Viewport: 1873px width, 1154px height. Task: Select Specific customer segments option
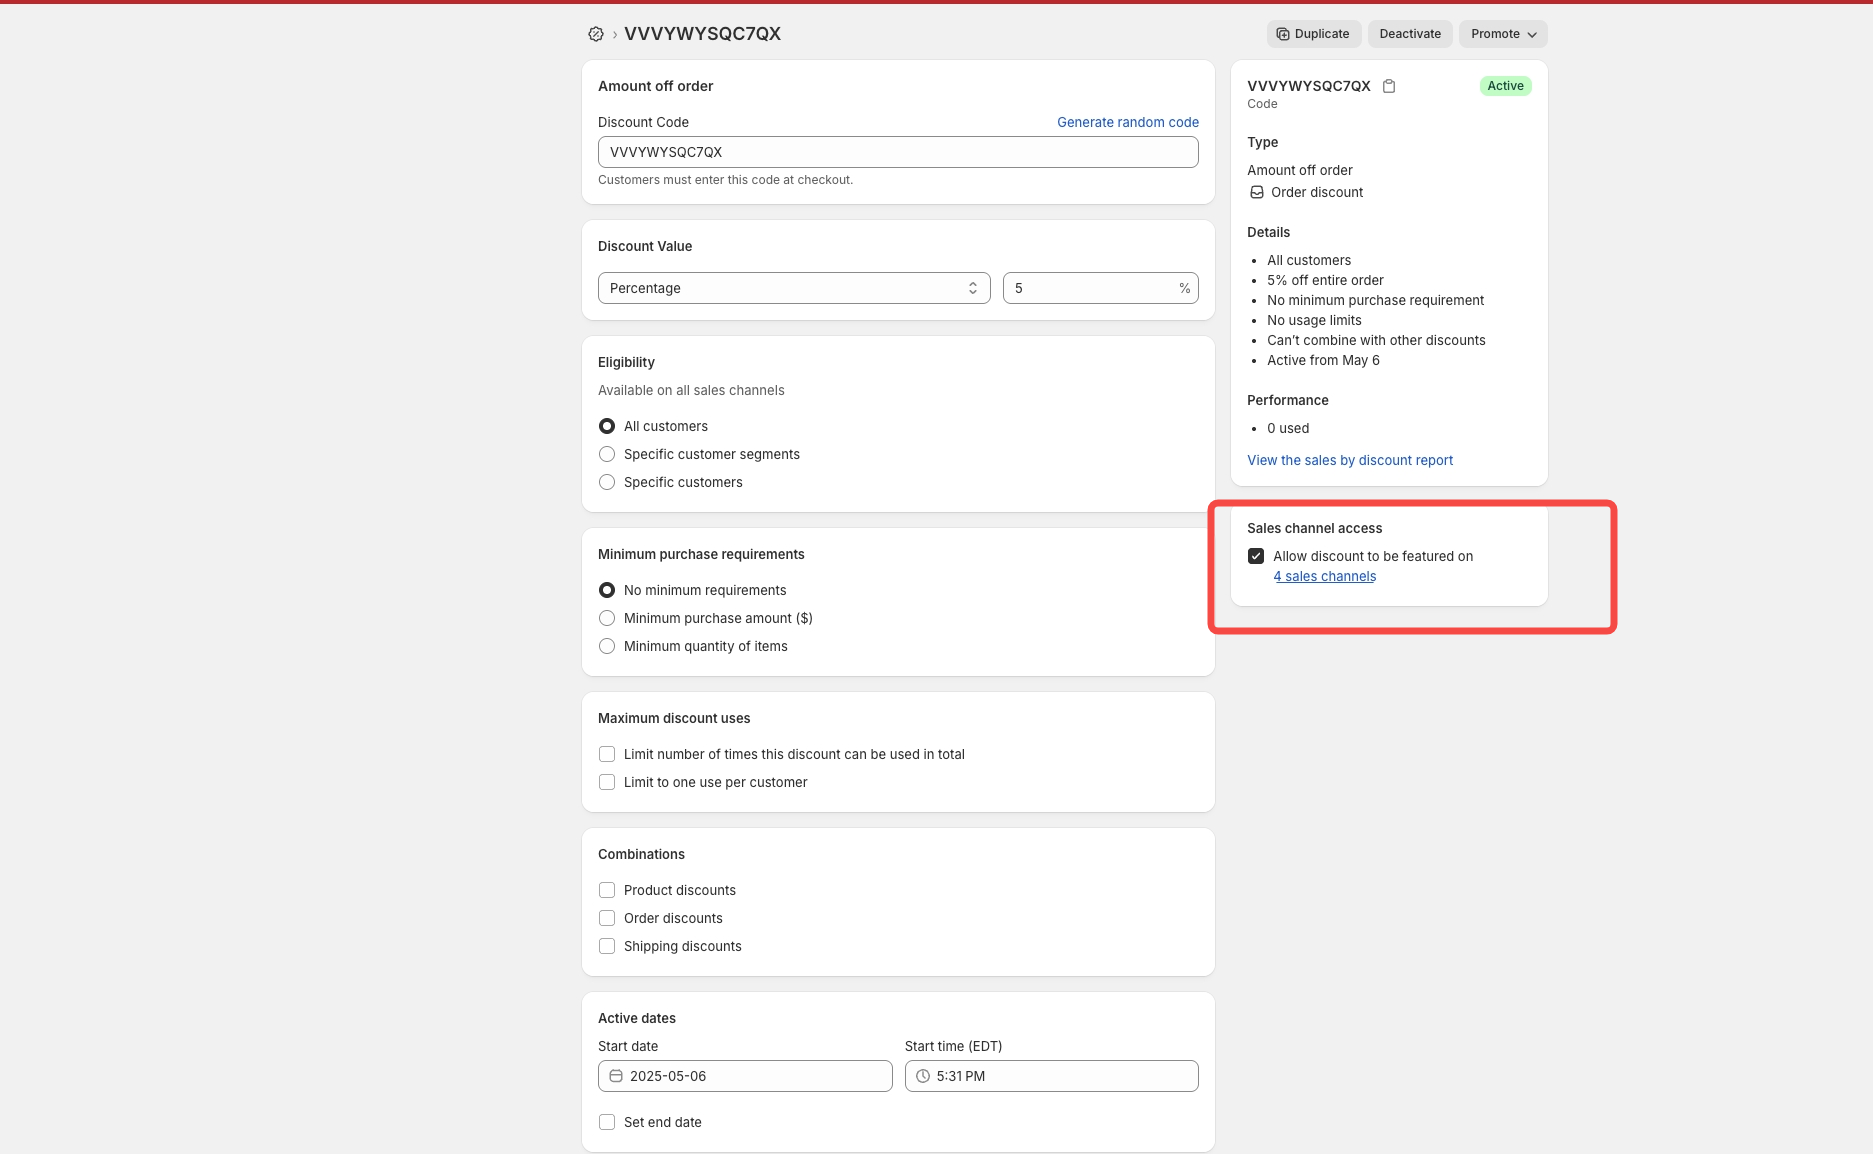click(x=607, y=454)
